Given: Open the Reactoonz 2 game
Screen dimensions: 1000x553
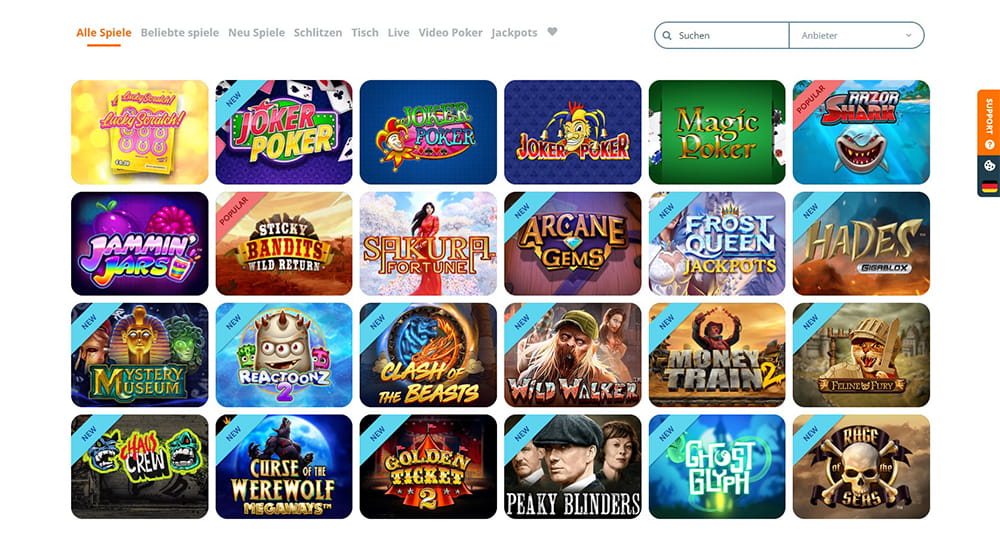Looking at the screenshot, I should [284, 355].
